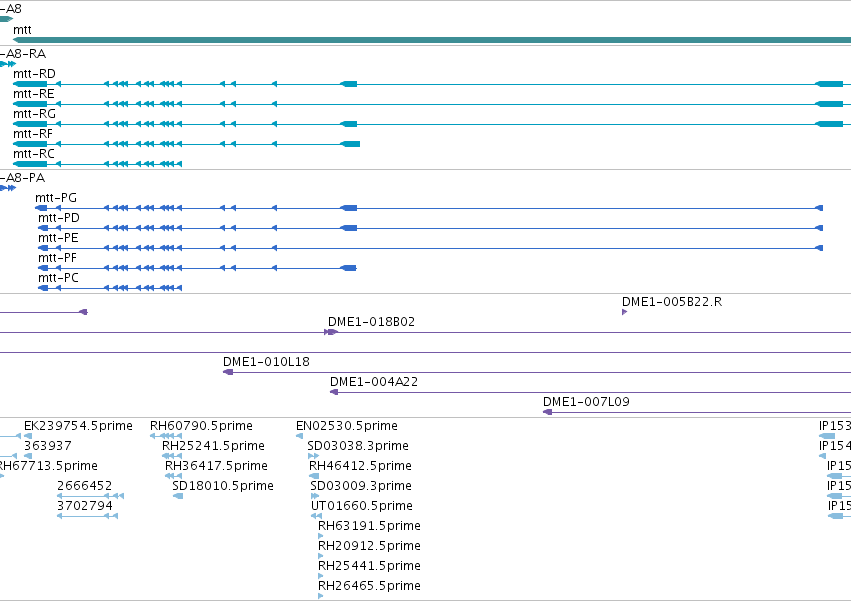Select the mtt-RC transcript label

pos(34,154)
